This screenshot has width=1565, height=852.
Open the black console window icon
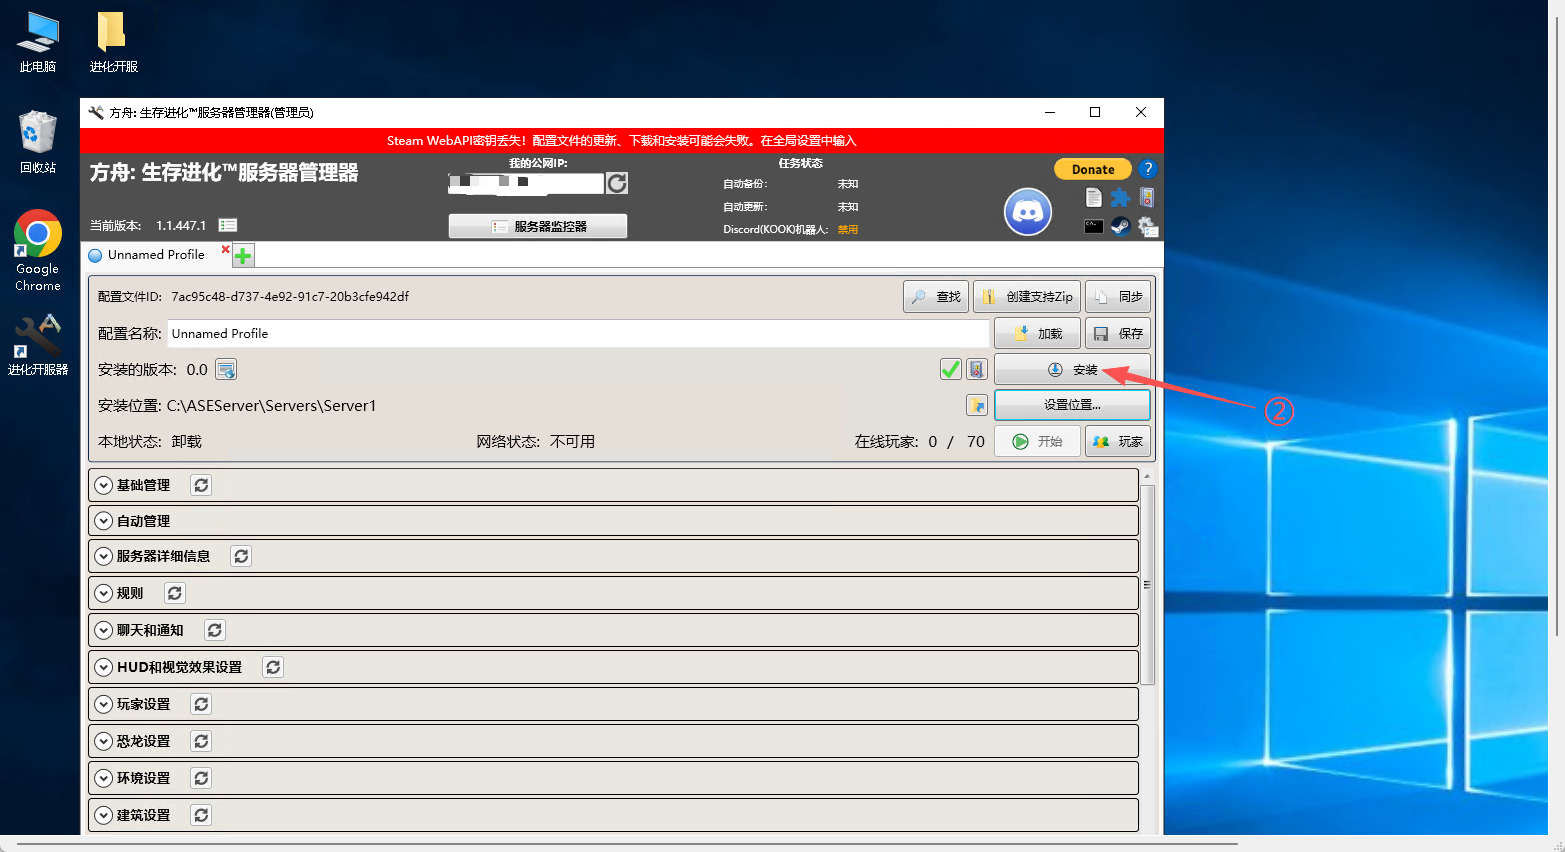(x=1094, y=227)
